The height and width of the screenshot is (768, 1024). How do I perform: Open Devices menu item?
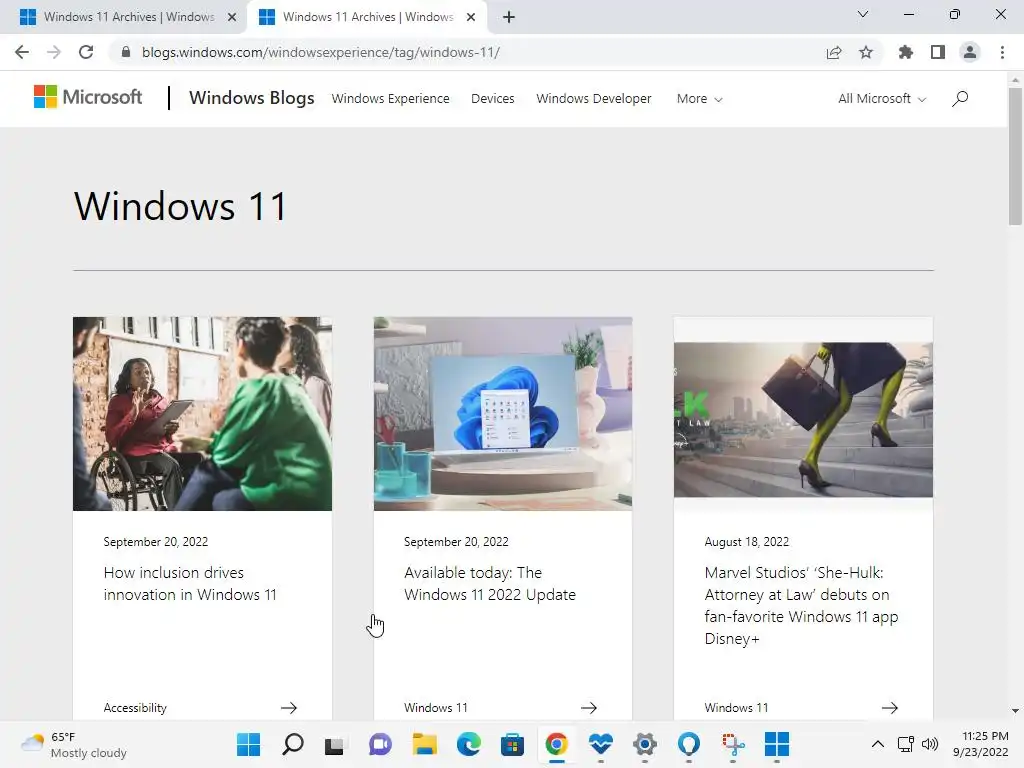click(492, 99)
